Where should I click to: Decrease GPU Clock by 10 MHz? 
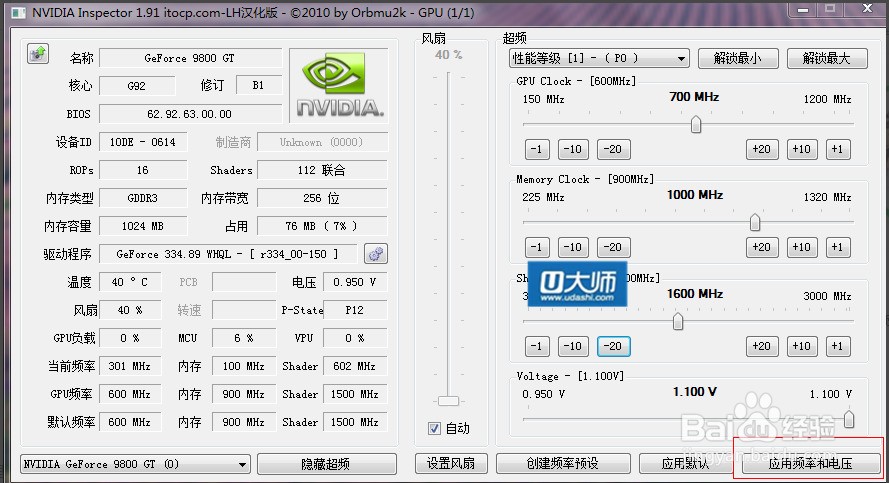[573, 149]
